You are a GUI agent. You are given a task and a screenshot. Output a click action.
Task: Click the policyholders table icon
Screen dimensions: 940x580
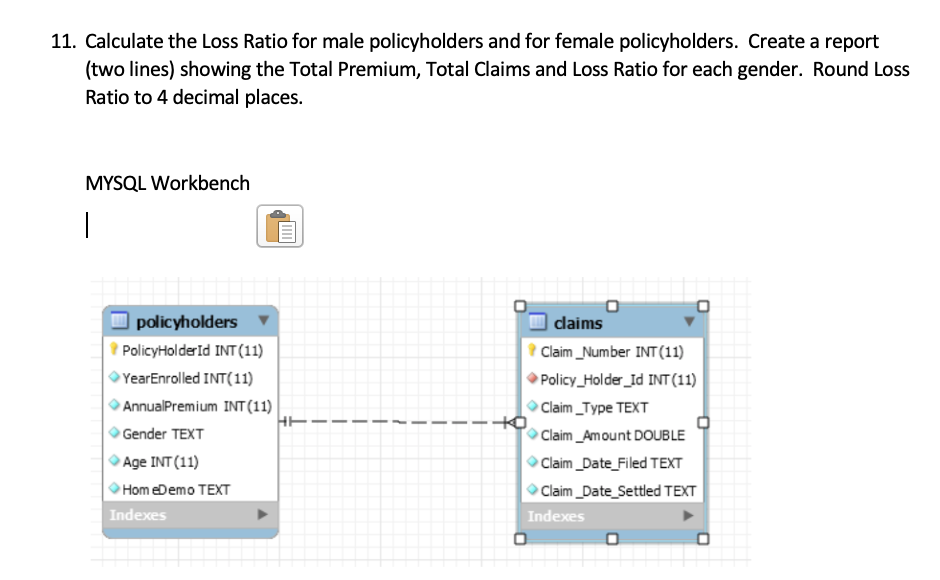119,321
